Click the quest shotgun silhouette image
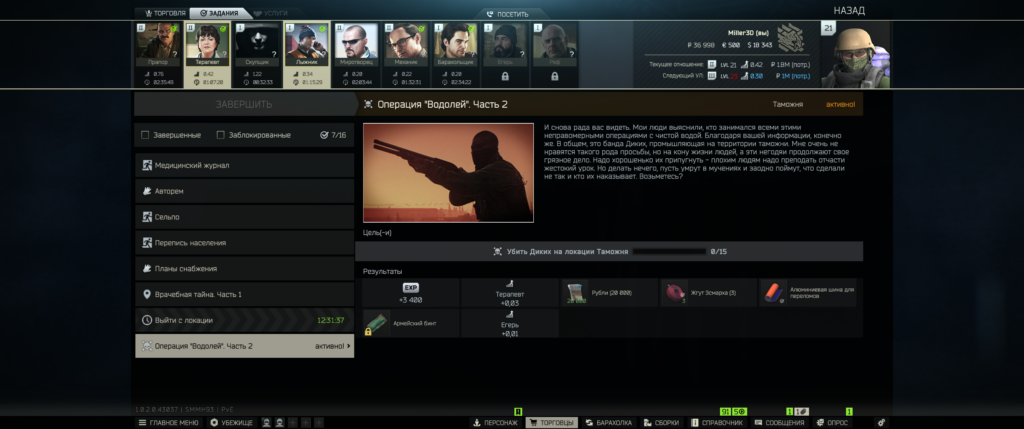 (x=448, y=172)
